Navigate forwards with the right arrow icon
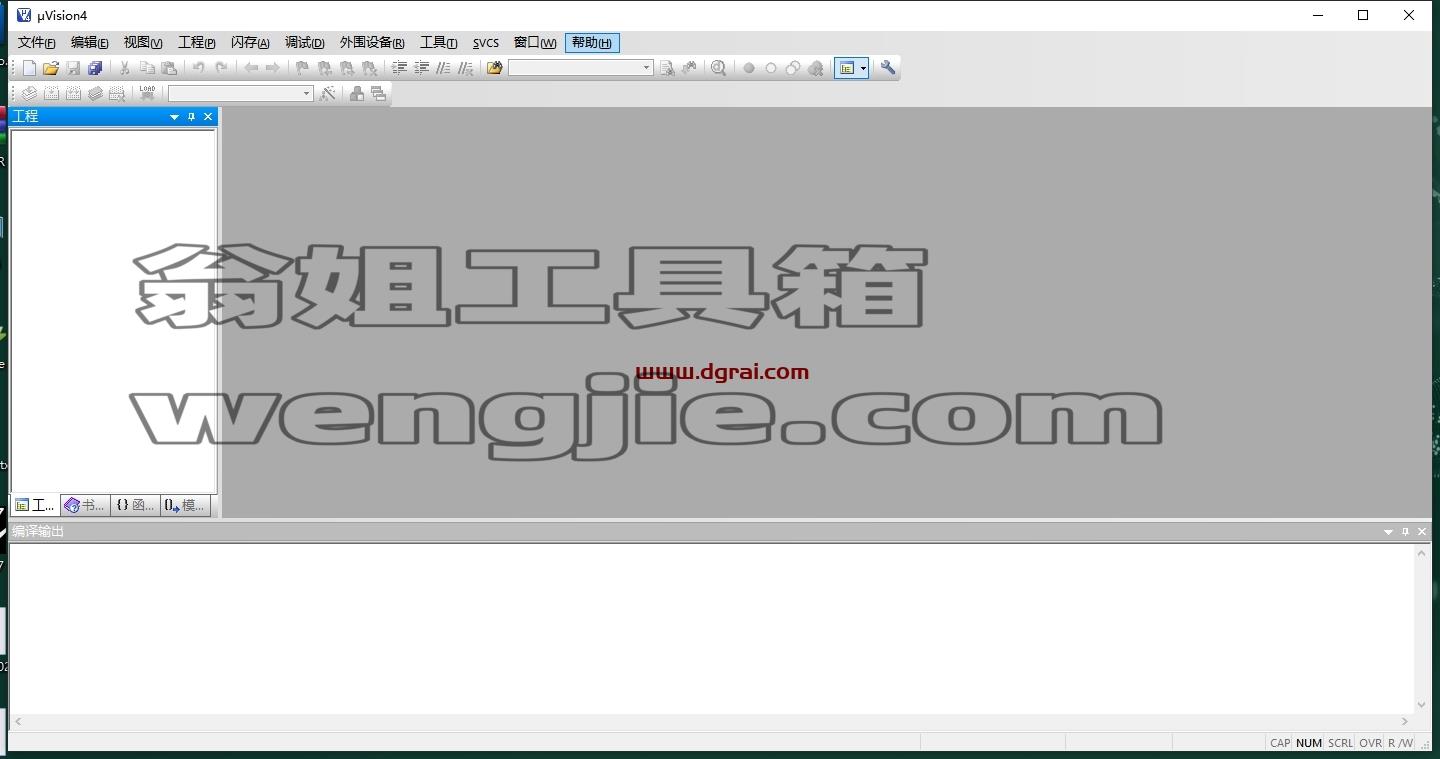The height and width of the screenshot is (759, 1440). (272, 68)
